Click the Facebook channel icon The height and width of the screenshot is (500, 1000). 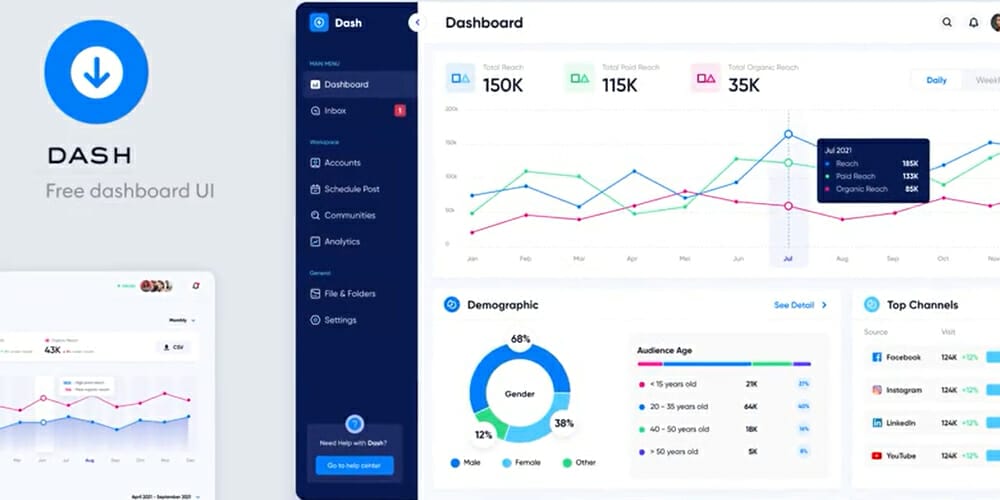[876, 357]
